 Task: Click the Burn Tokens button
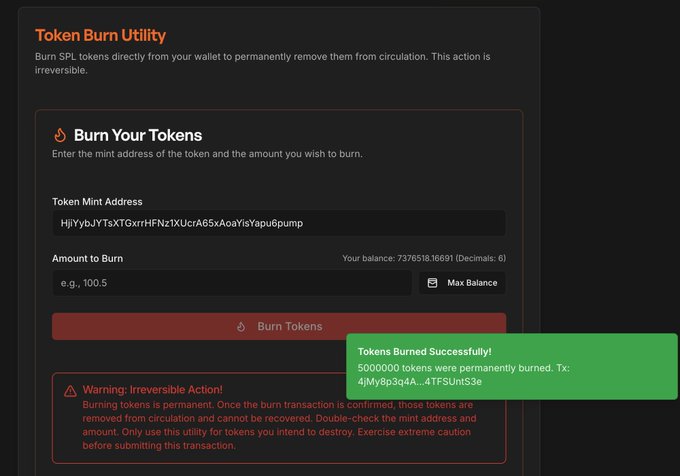pyautogui.click(x=279, y=326)
